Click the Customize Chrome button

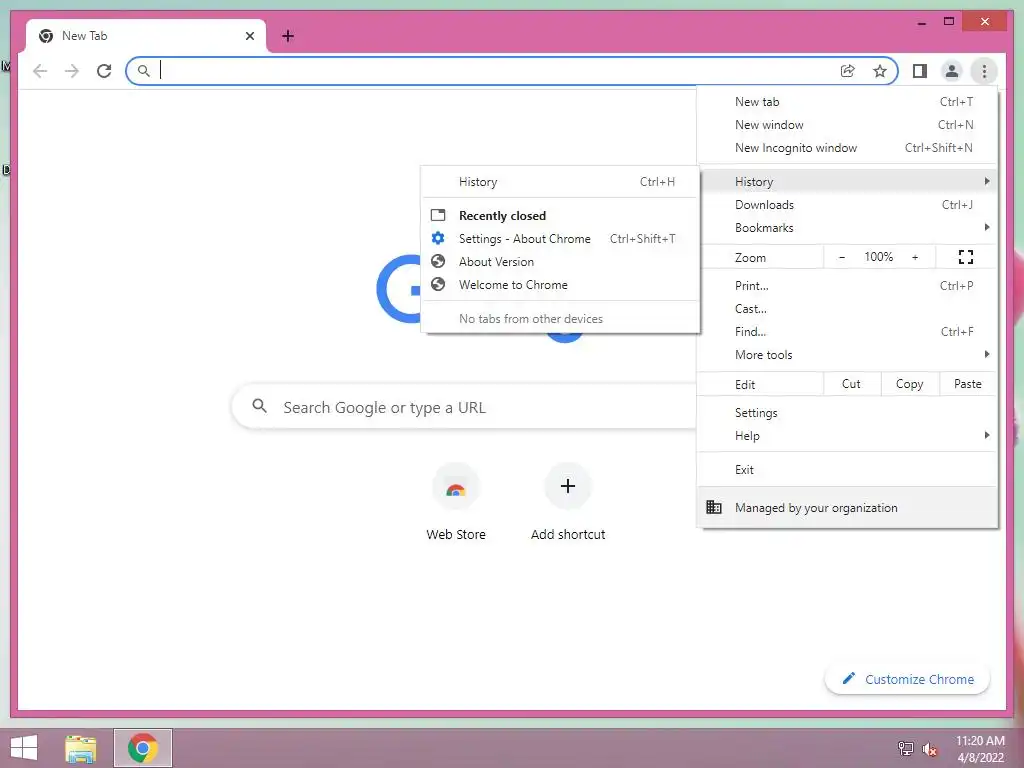point(907,679)
